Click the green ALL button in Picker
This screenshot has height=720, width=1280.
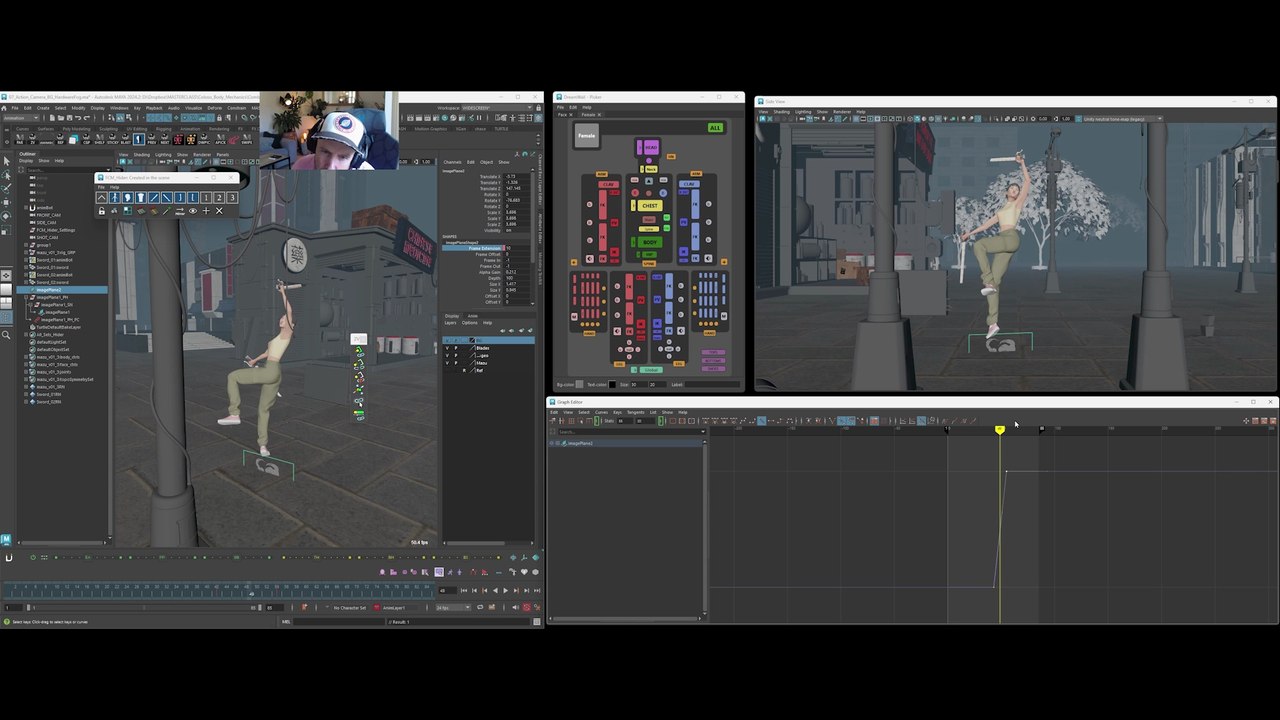tap(715, 128)
